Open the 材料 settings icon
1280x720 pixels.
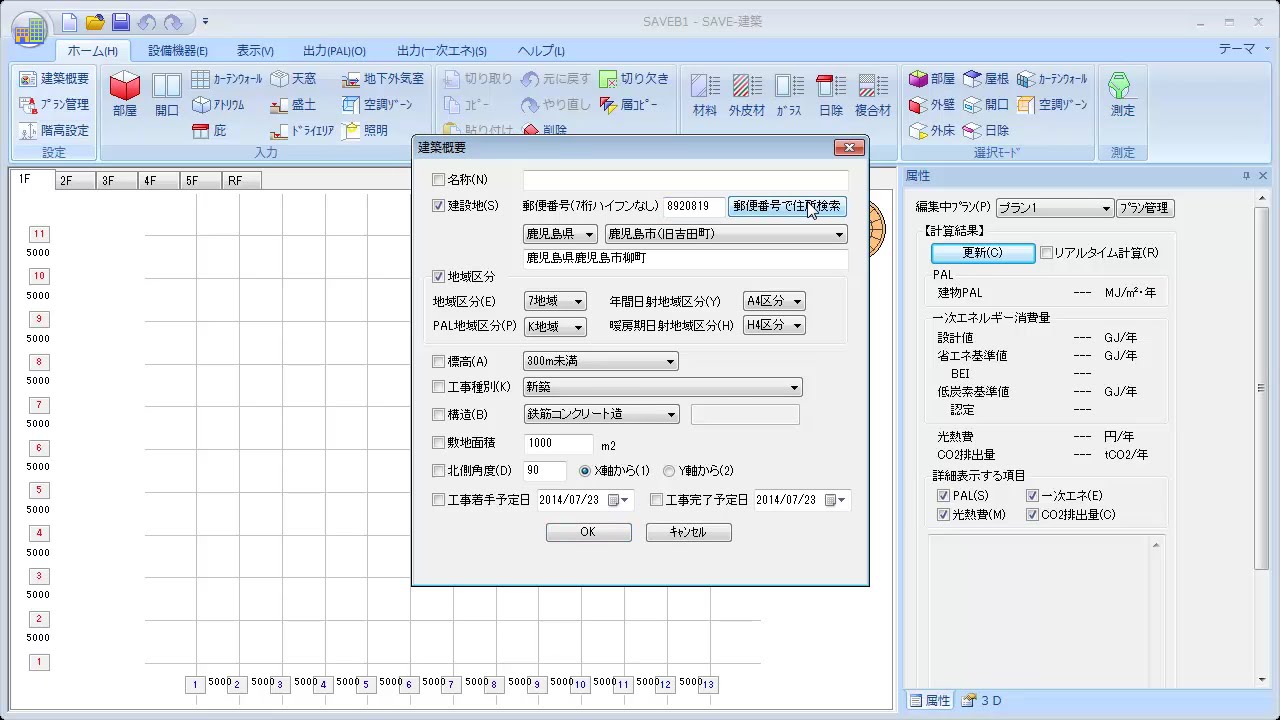705,94
